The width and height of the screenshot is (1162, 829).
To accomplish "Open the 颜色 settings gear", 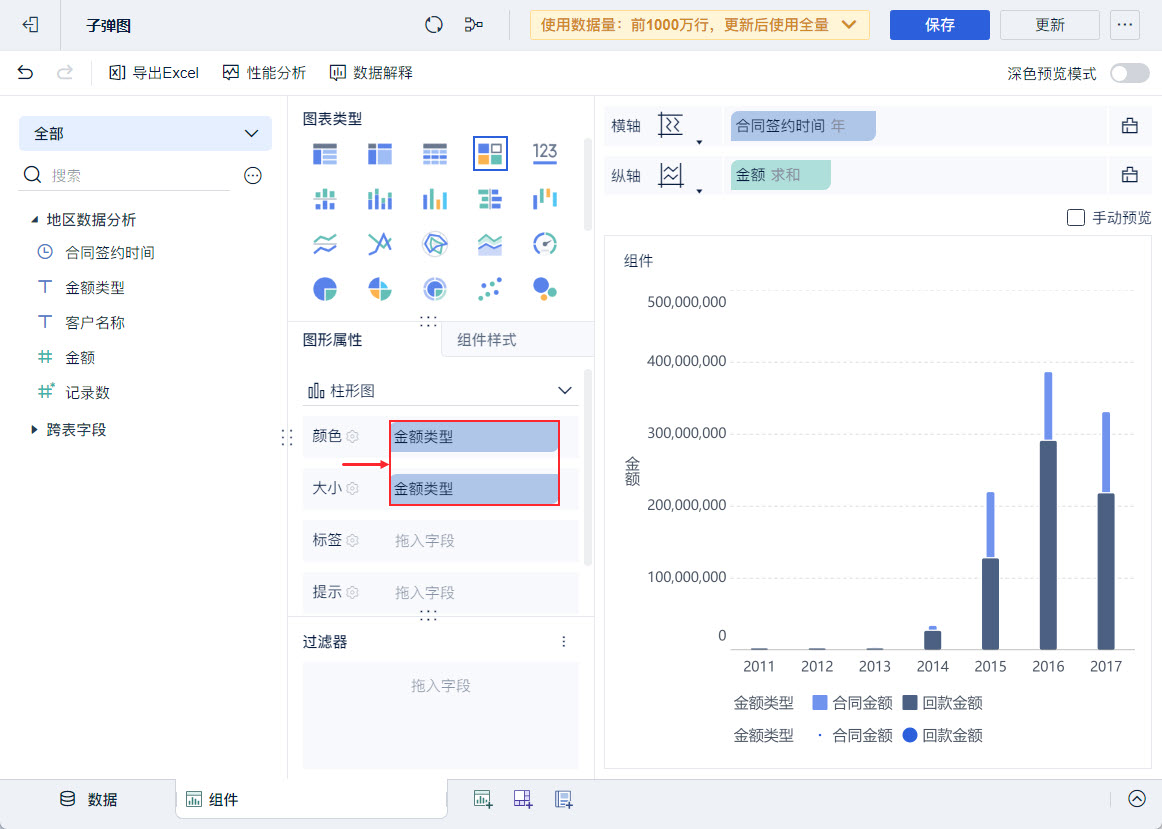I will click(x=353, y=436).
